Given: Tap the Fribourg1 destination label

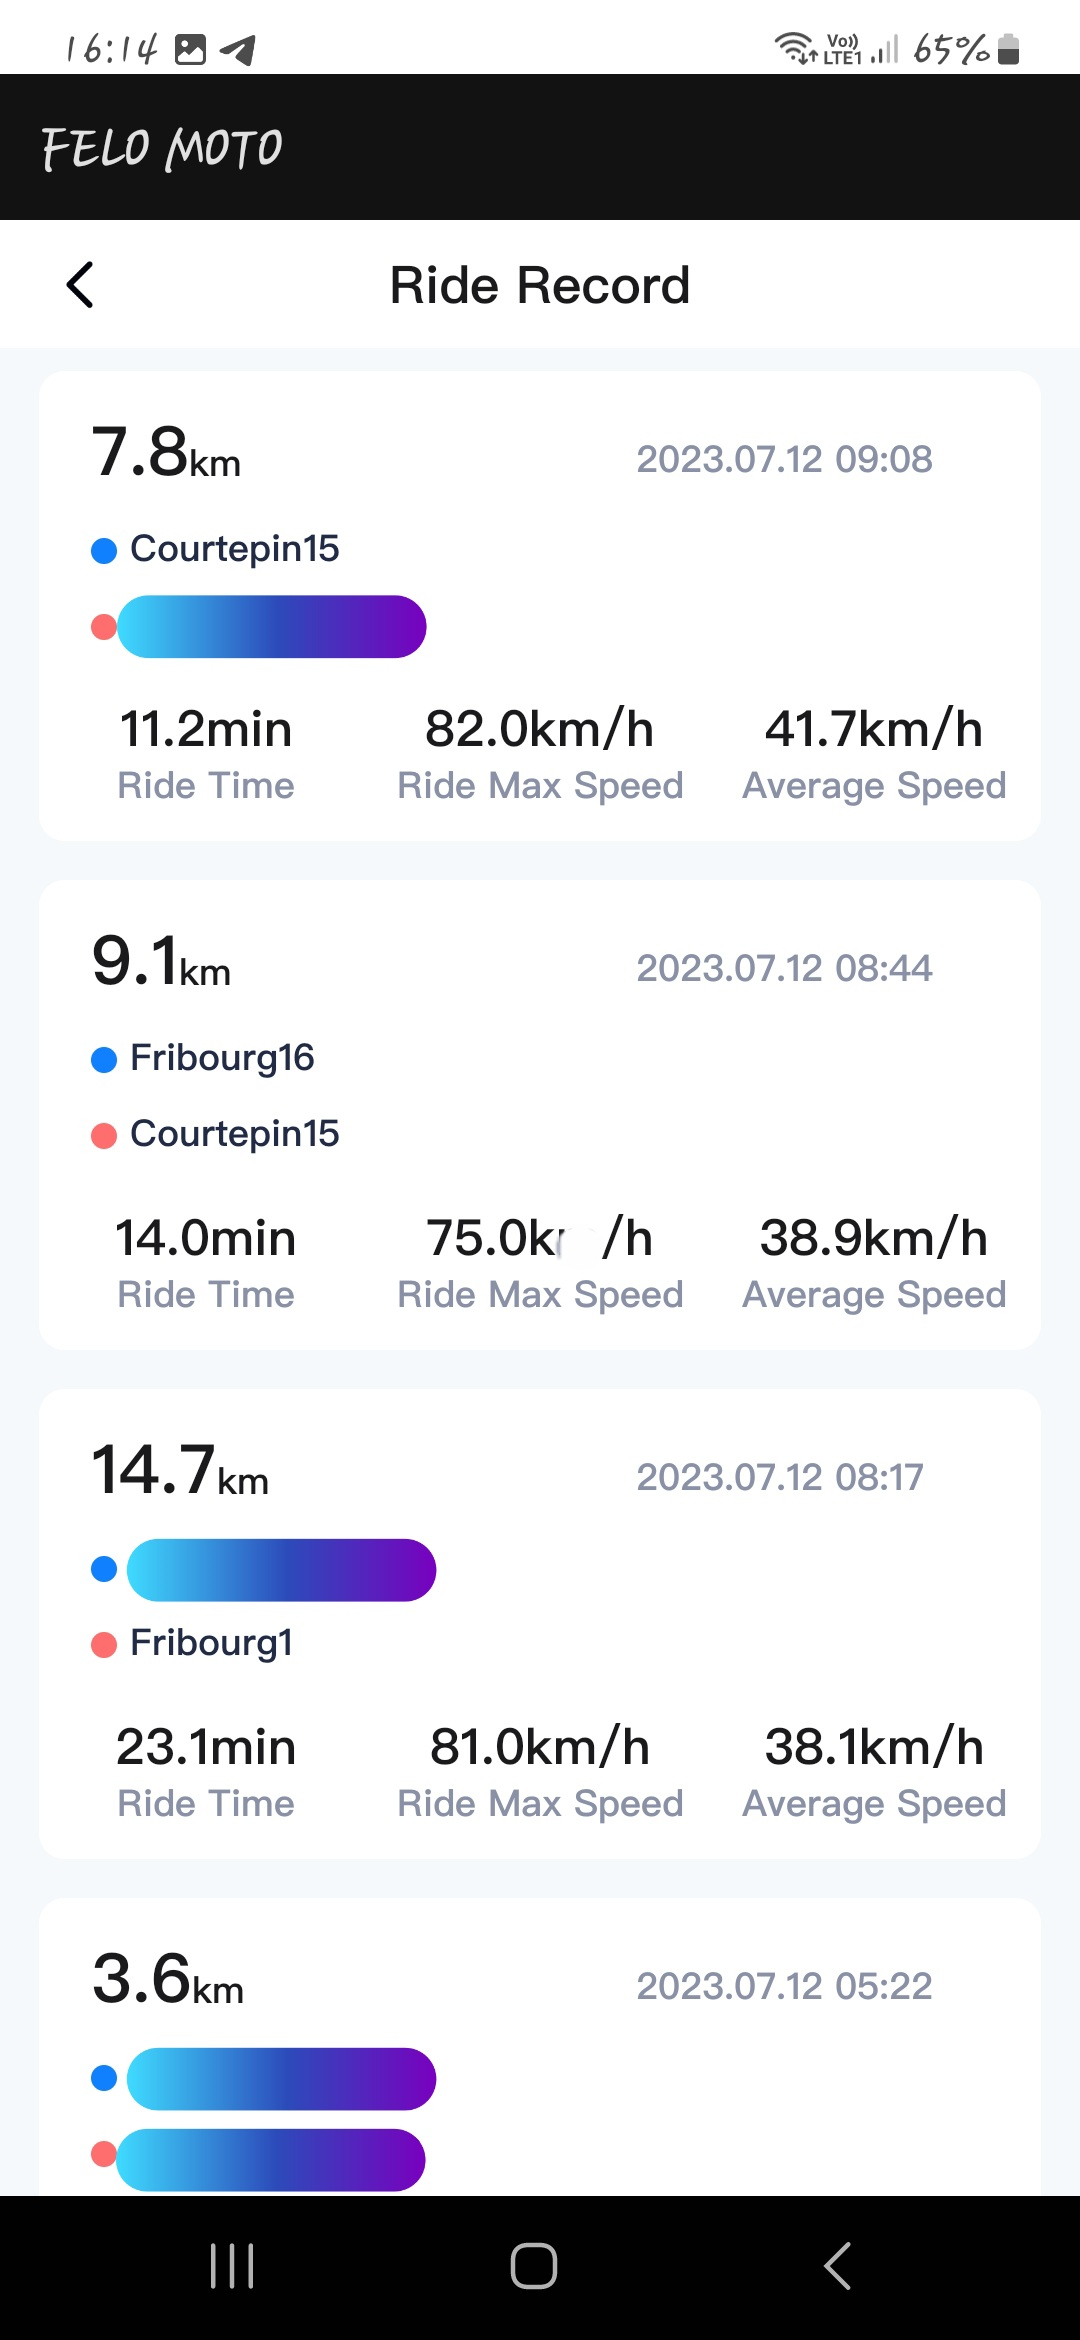Looking at the screenshot, I should (x=211, y=1643).
